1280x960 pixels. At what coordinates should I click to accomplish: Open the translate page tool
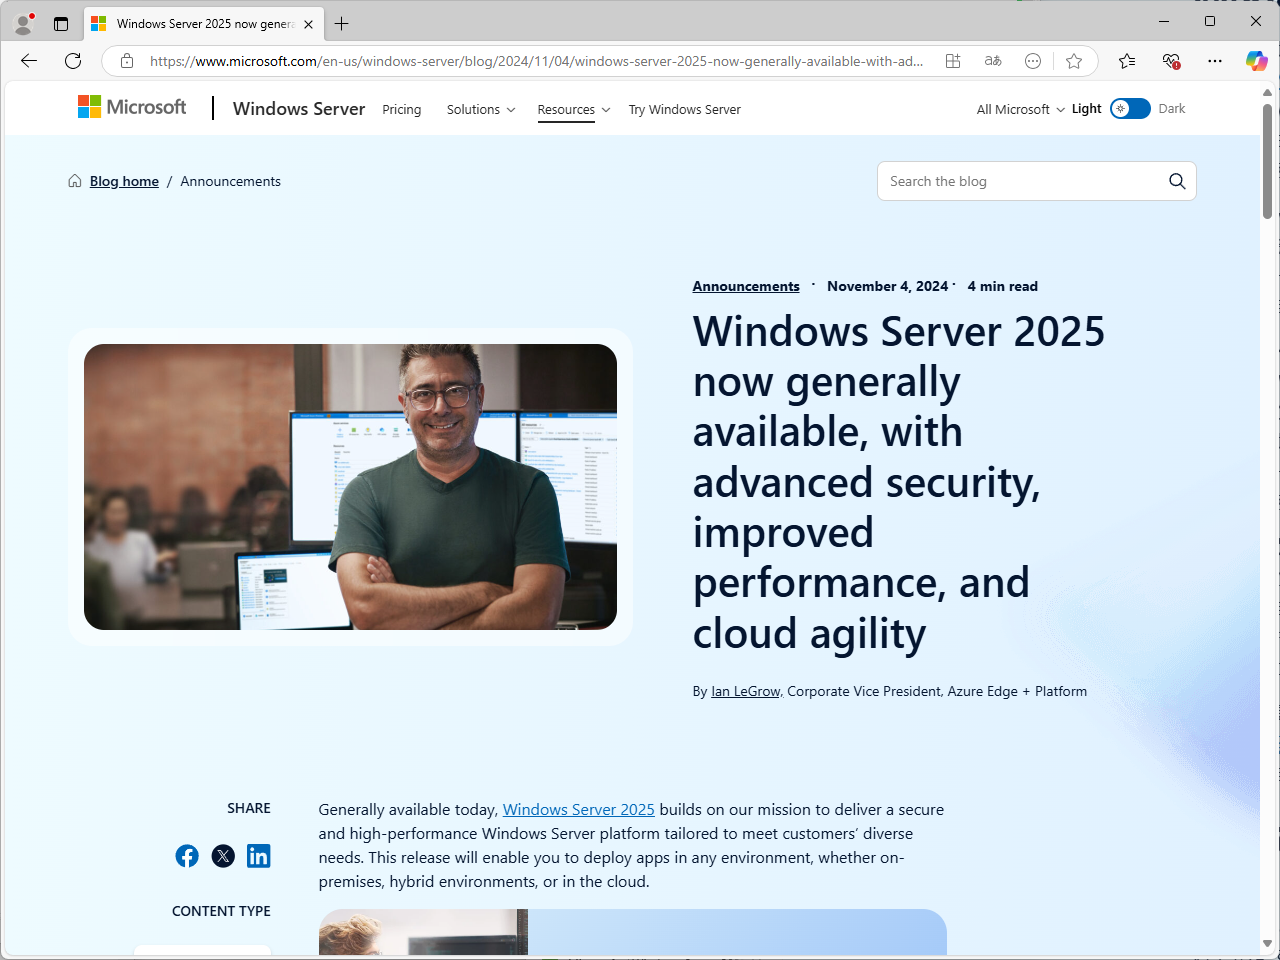pyautogui.click(x=993, y=61)
